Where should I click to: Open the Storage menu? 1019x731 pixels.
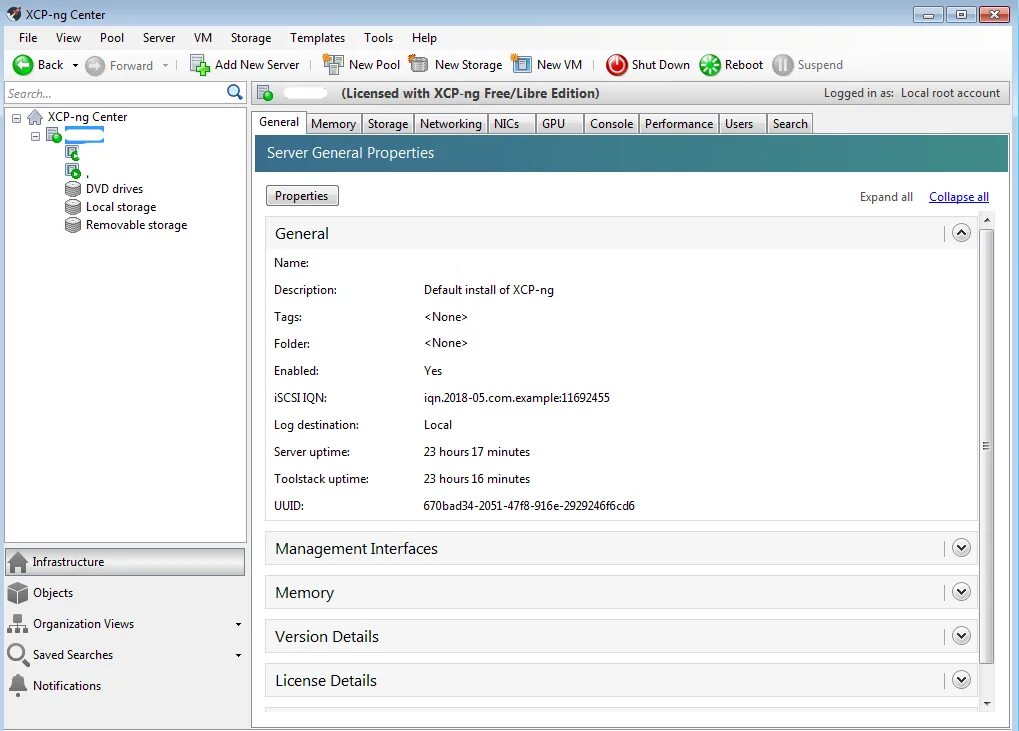click(x=251, y=38)
